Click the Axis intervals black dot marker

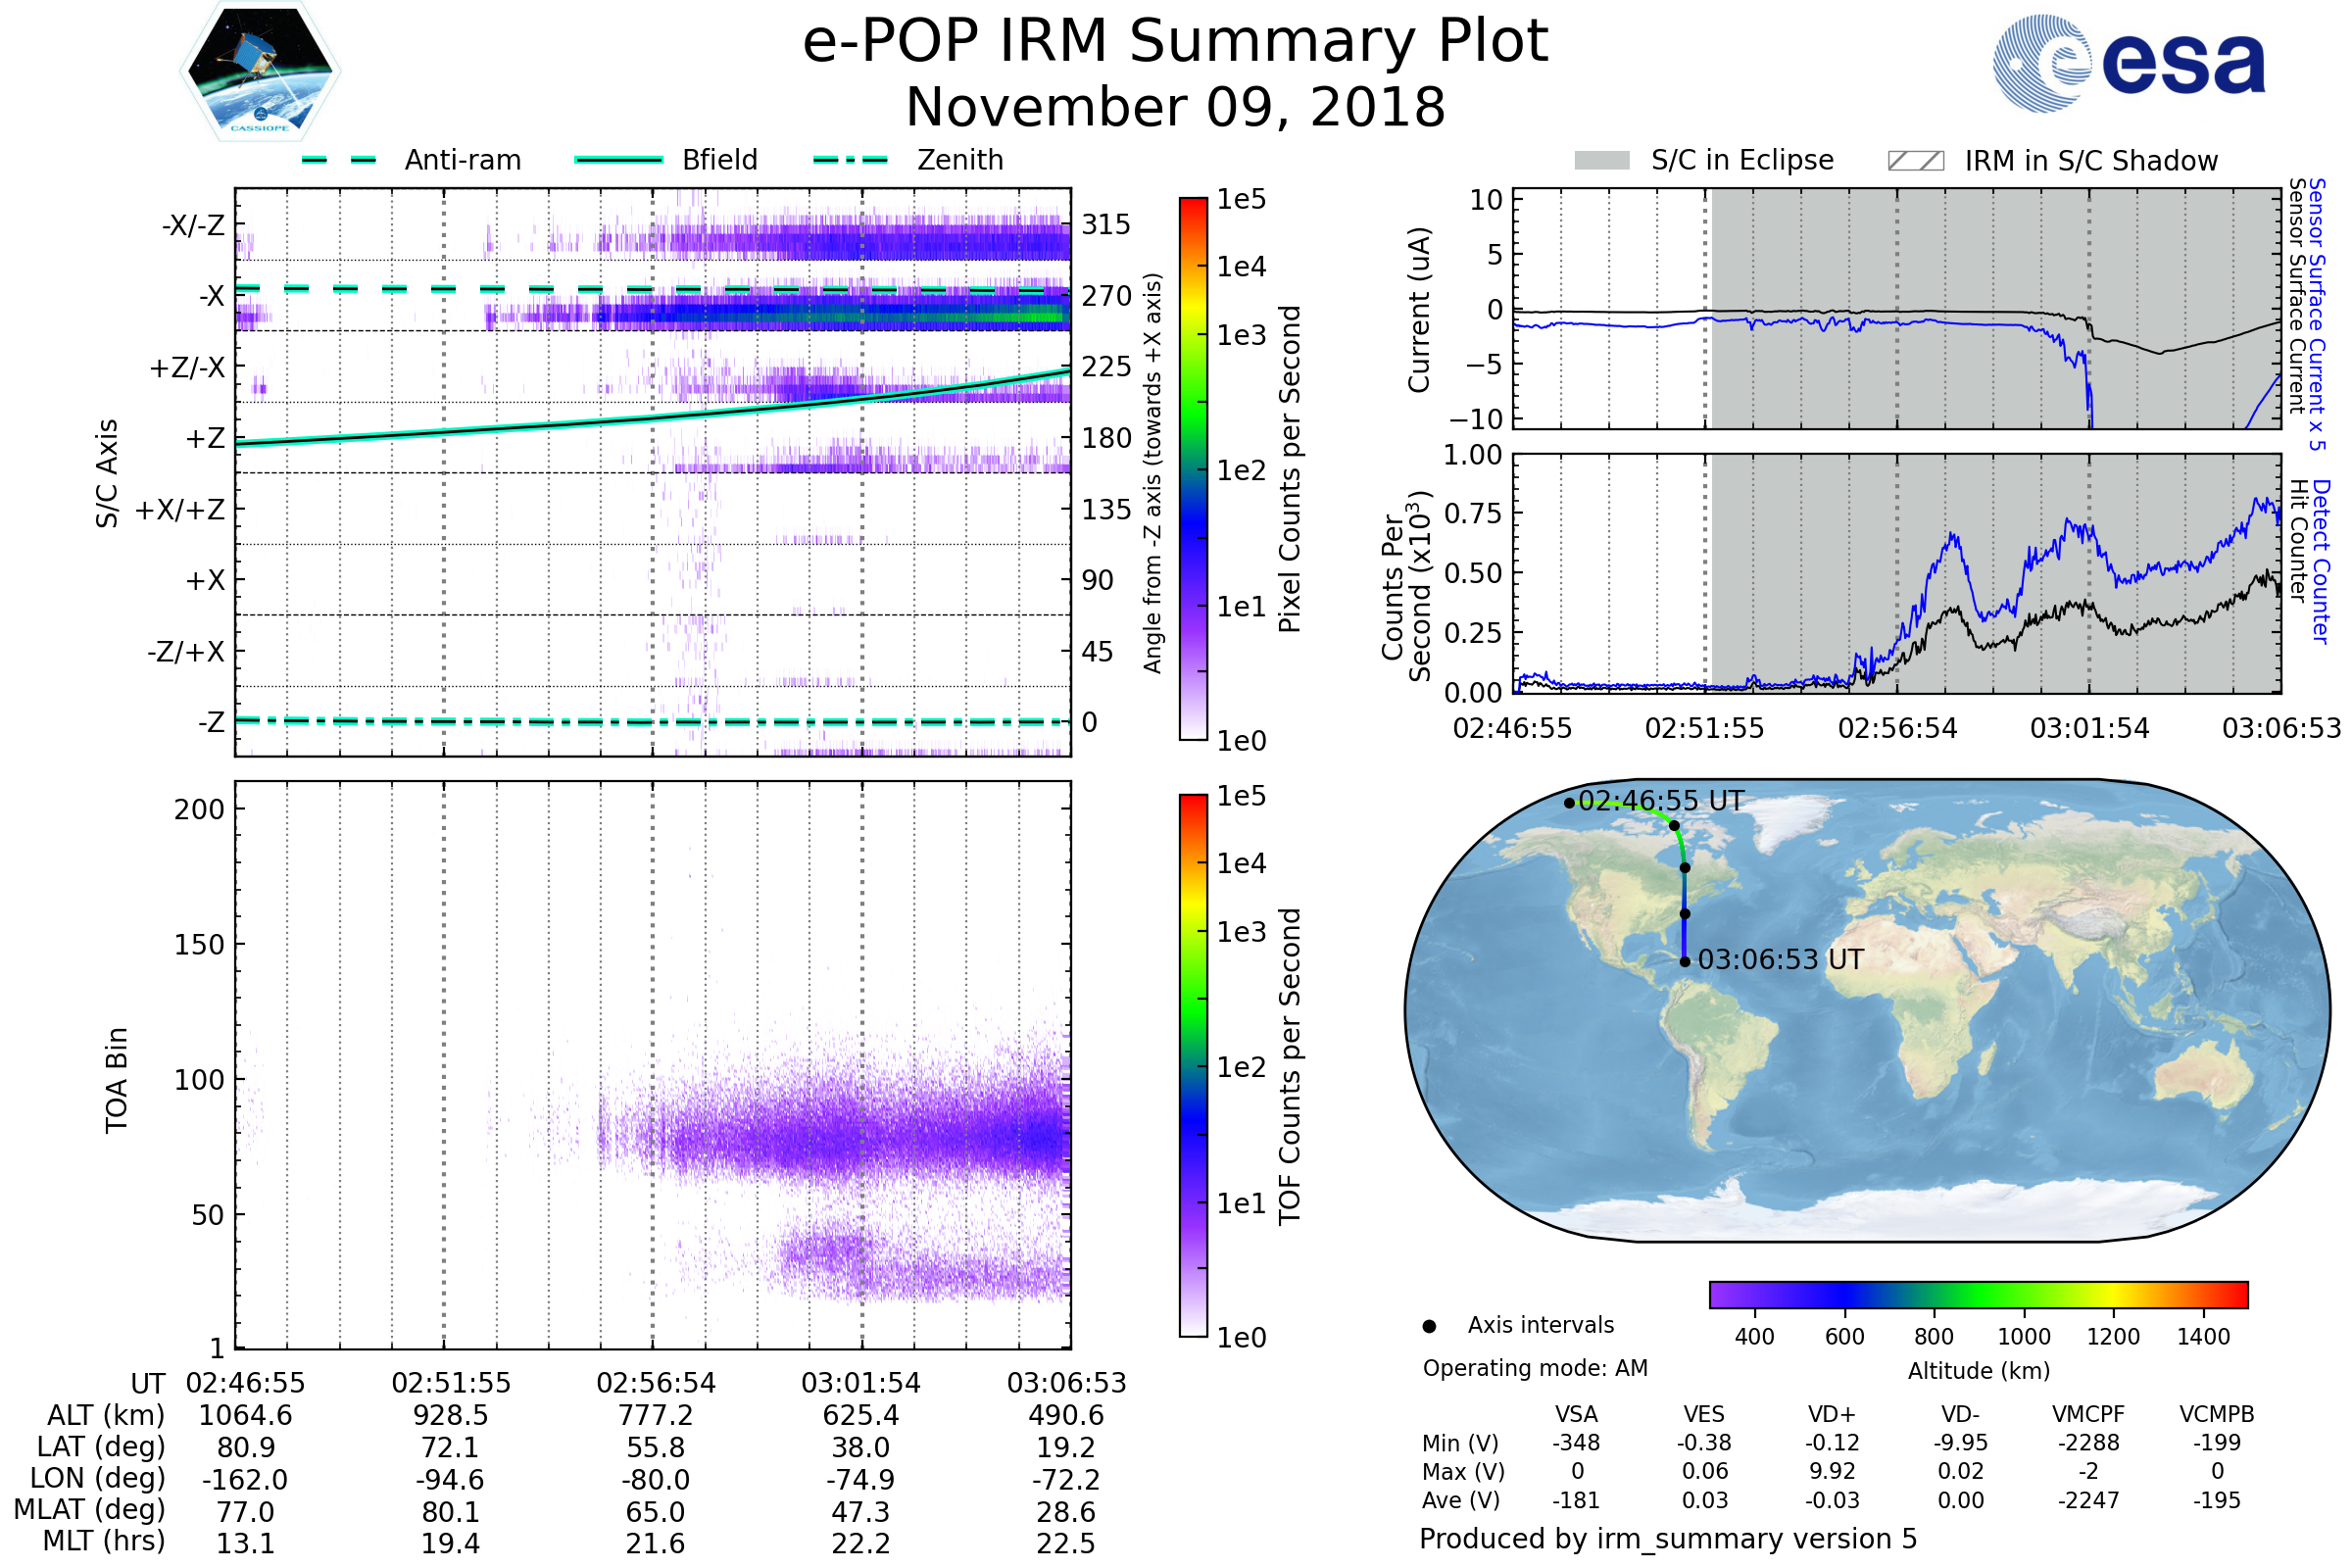pyautogui.click(x=1430, y=1327)
